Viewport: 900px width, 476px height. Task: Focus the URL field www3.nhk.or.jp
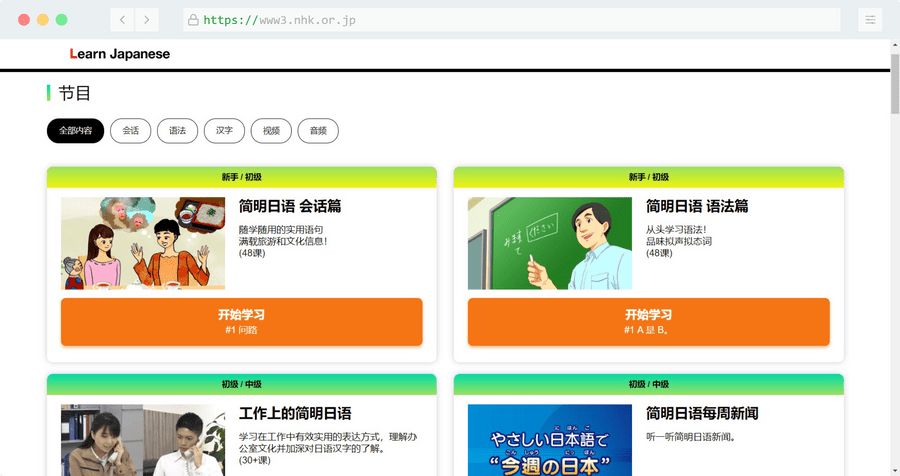point(512,20)
